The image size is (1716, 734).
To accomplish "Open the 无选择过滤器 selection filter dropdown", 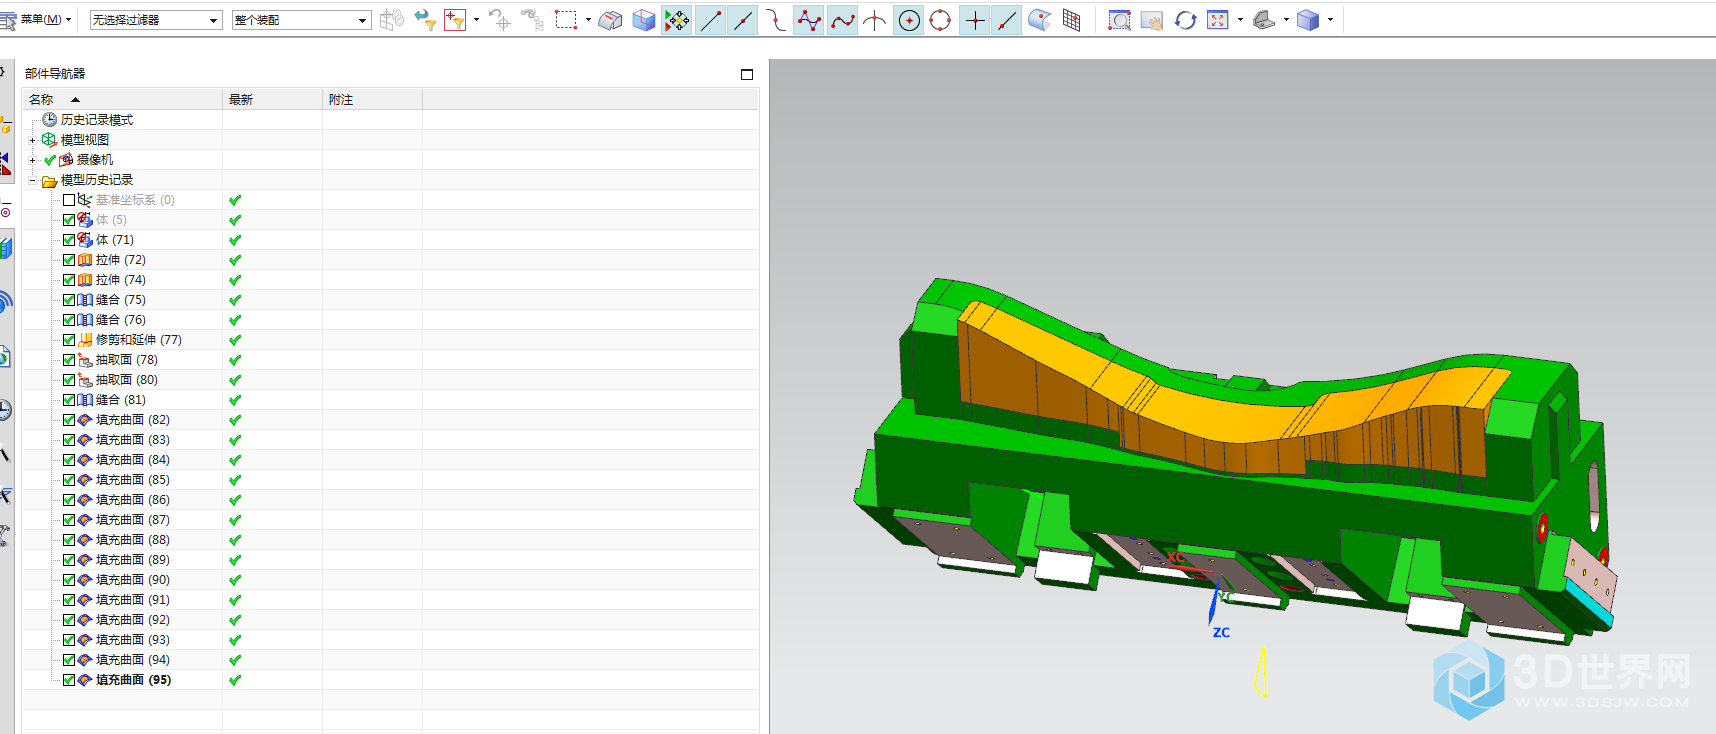I will pyautogui.click(x=155, y=20).
